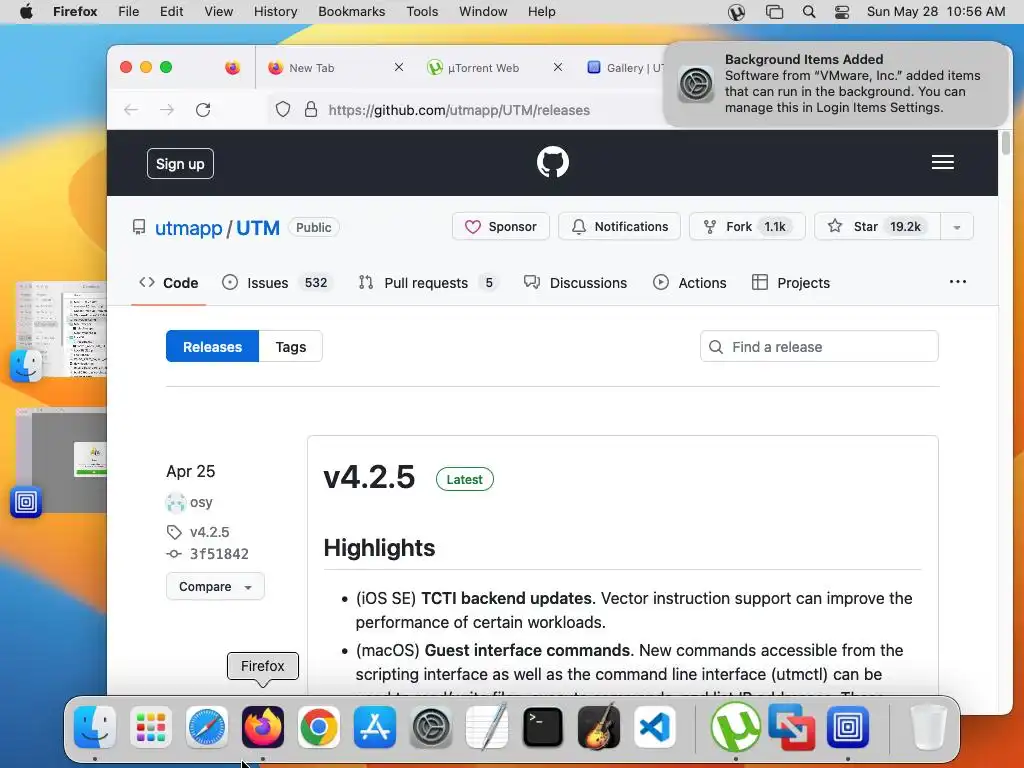This screenshot has height=768, width=1024.
Task: Click the padlock site security icon
Action: point(311,110)
